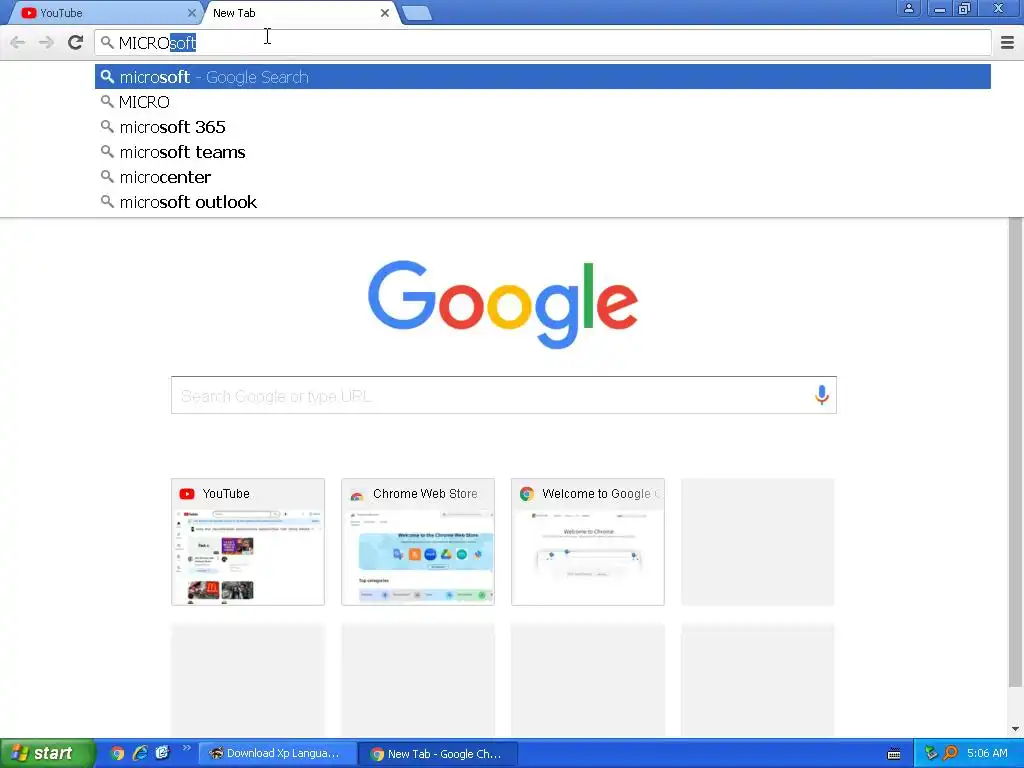
Task: Click the Google logo
Action: 503,304
